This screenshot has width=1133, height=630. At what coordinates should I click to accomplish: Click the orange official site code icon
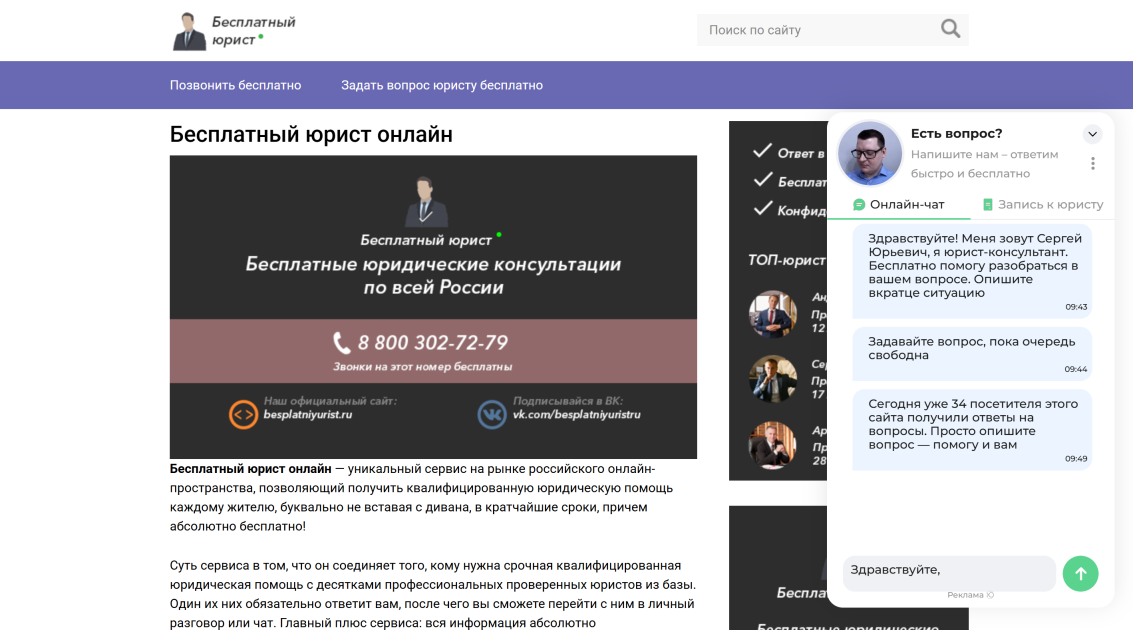(x=244, y=415)
